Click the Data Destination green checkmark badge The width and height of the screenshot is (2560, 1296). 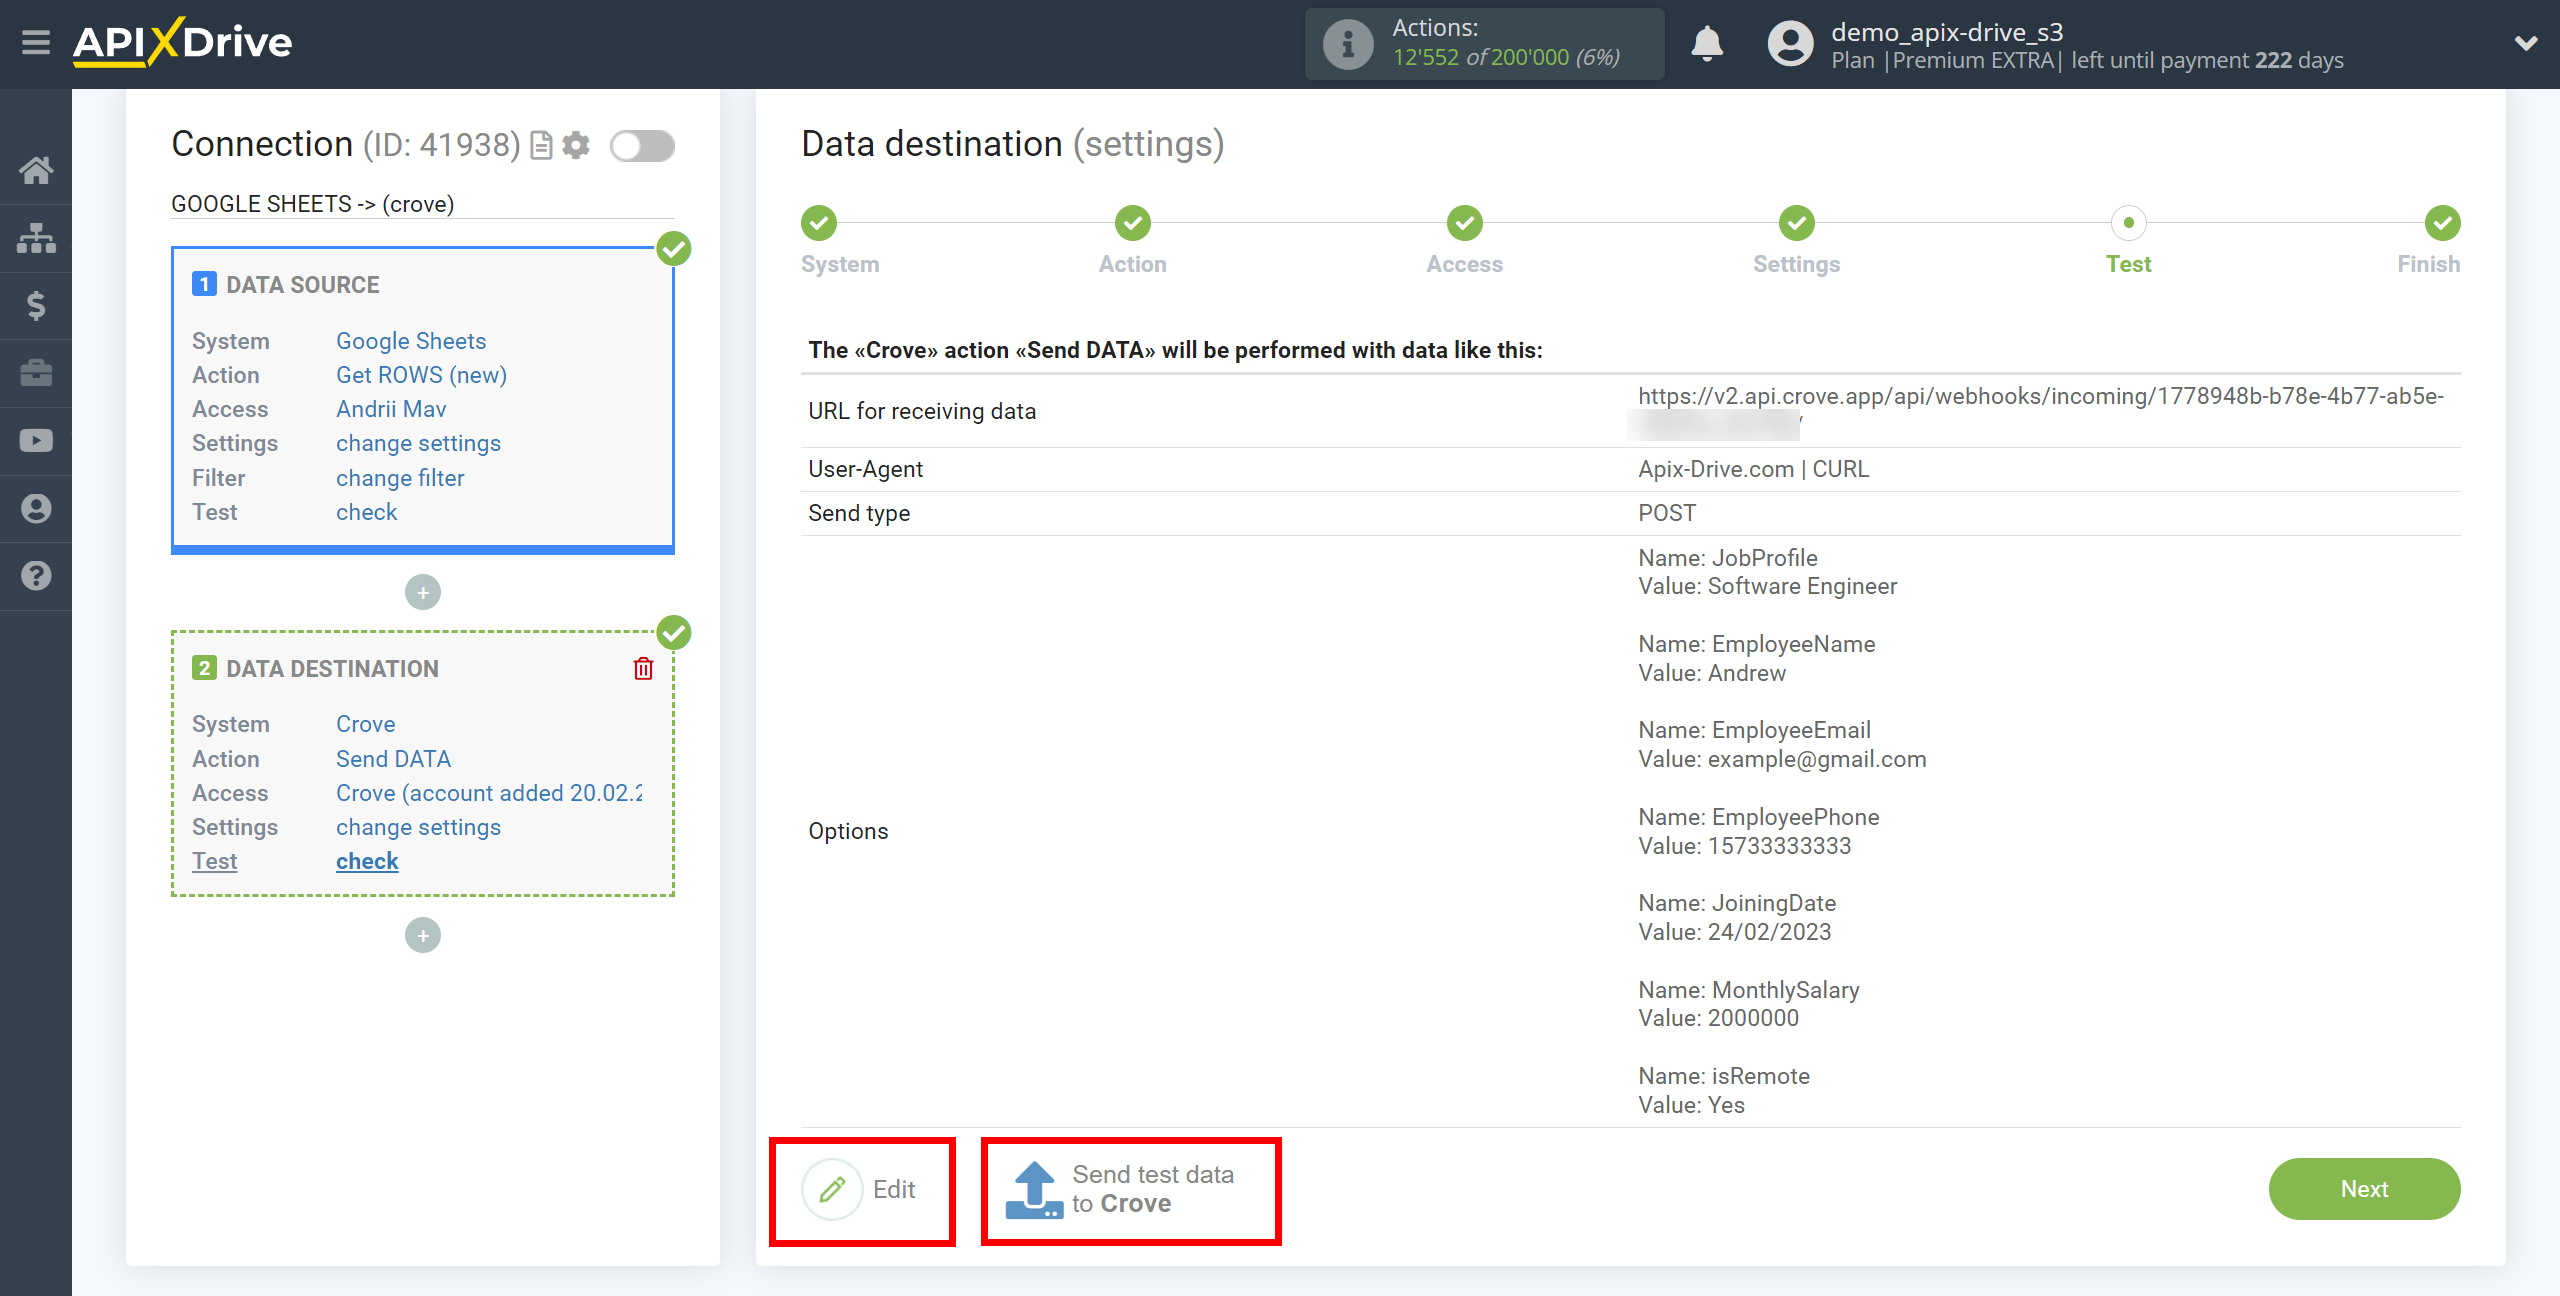[674, 632]
